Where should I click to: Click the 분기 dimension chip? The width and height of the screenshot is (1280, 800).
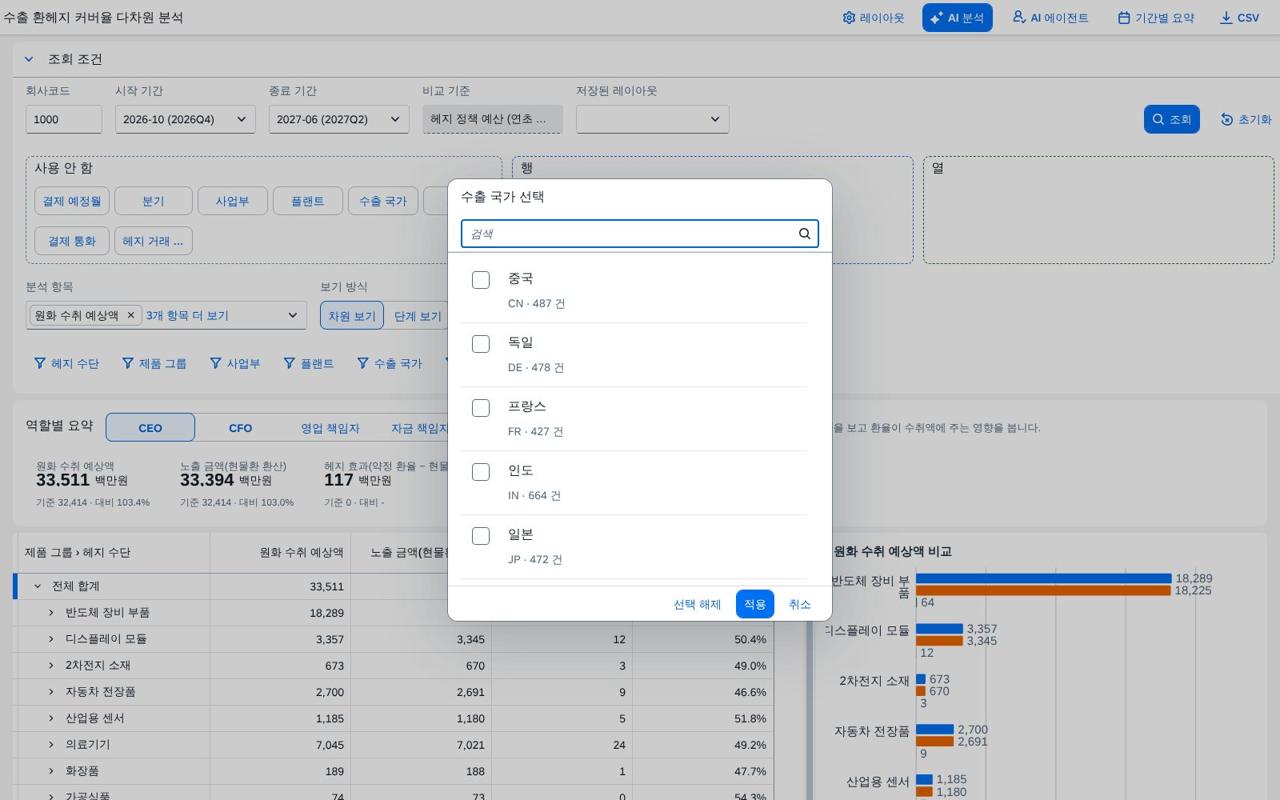(x=153, y=201)
